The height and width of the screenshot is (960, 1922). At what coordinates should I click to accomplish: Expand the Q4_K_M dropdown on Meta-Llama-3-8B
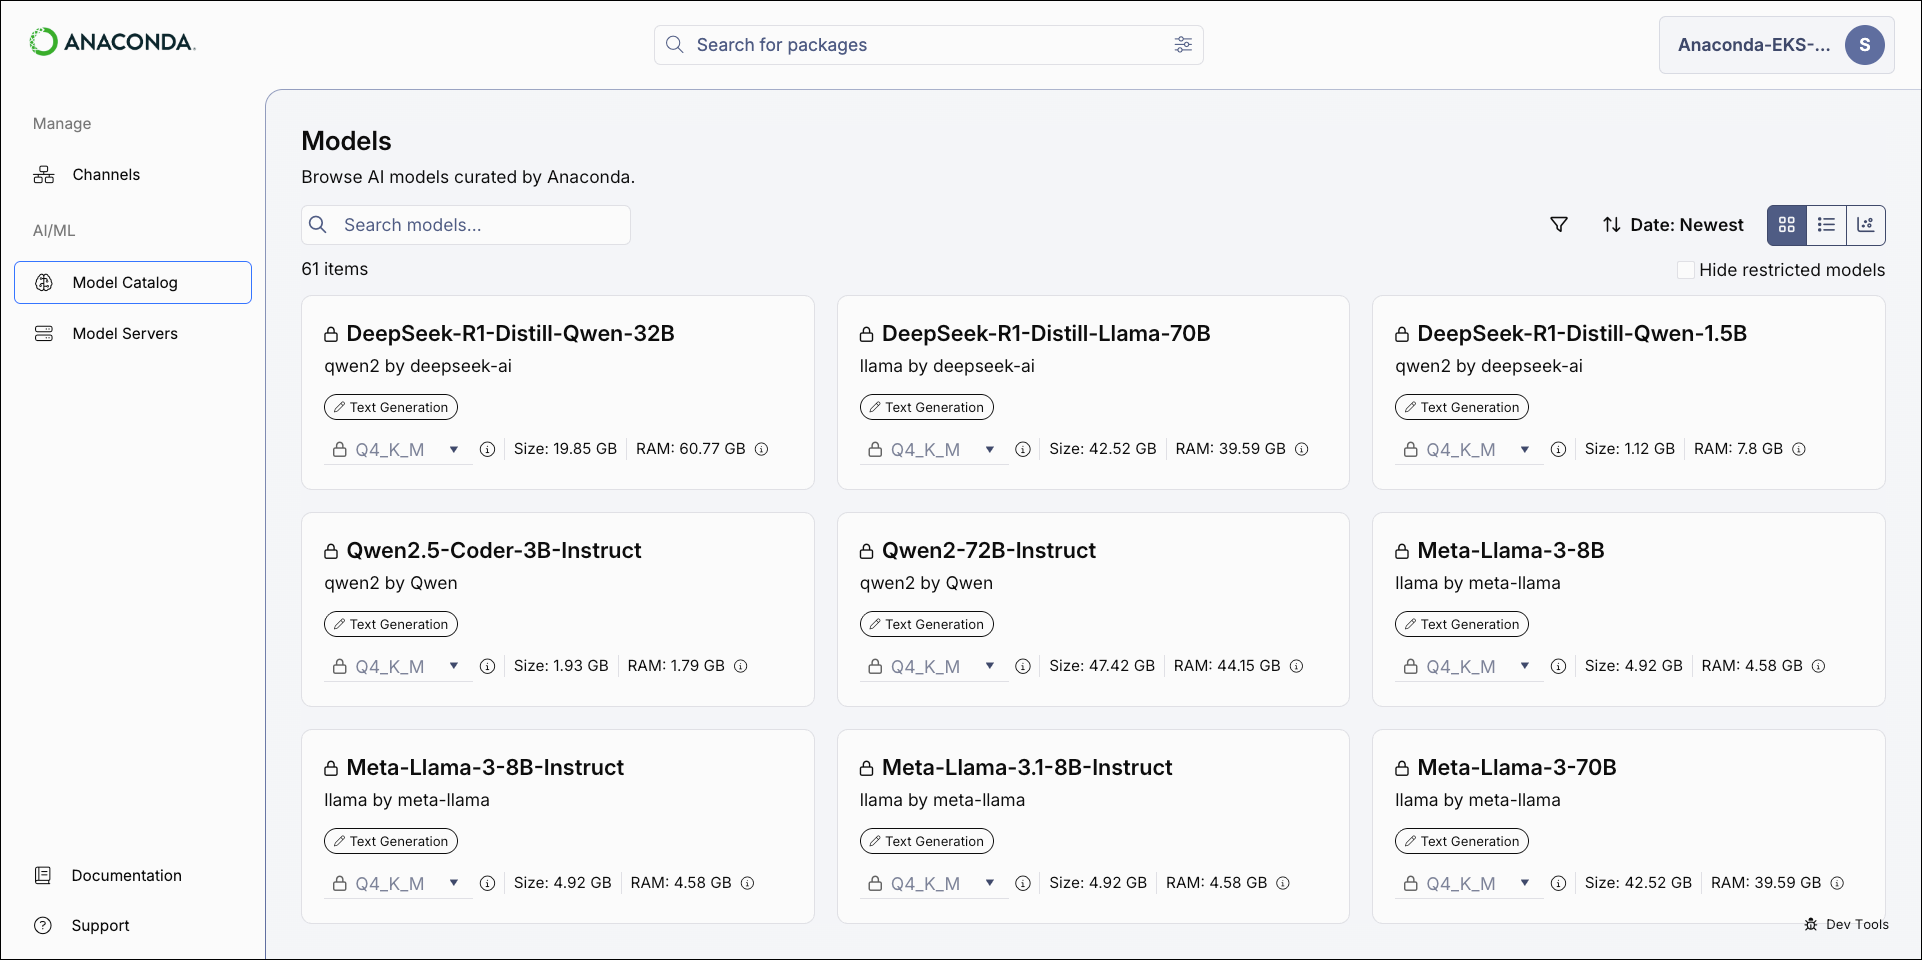1525,666
